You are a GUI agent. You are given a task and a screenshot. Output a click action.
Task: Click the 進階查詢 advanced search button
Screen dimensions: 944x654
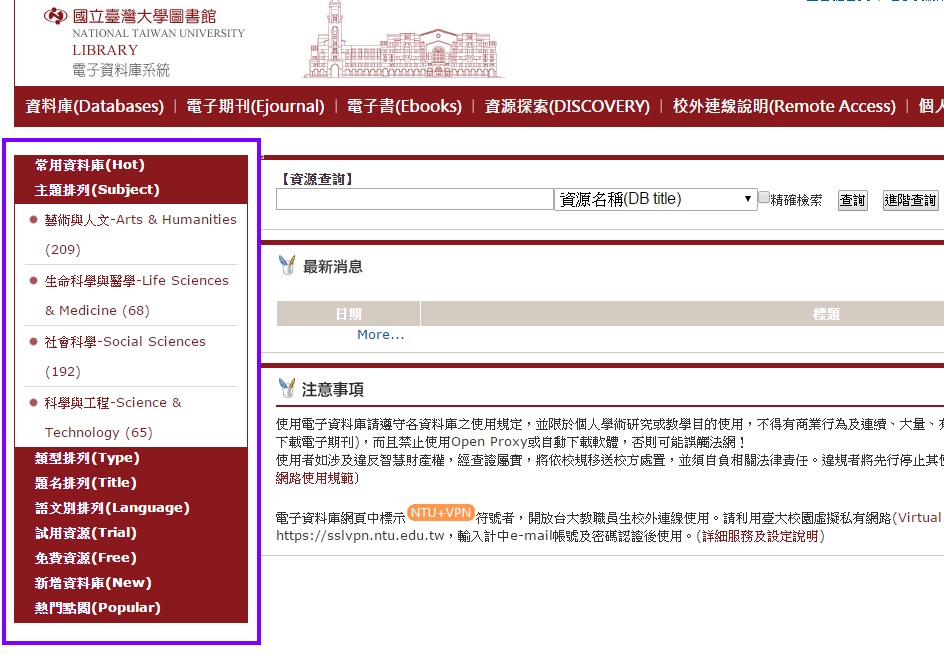coord(910,200)
